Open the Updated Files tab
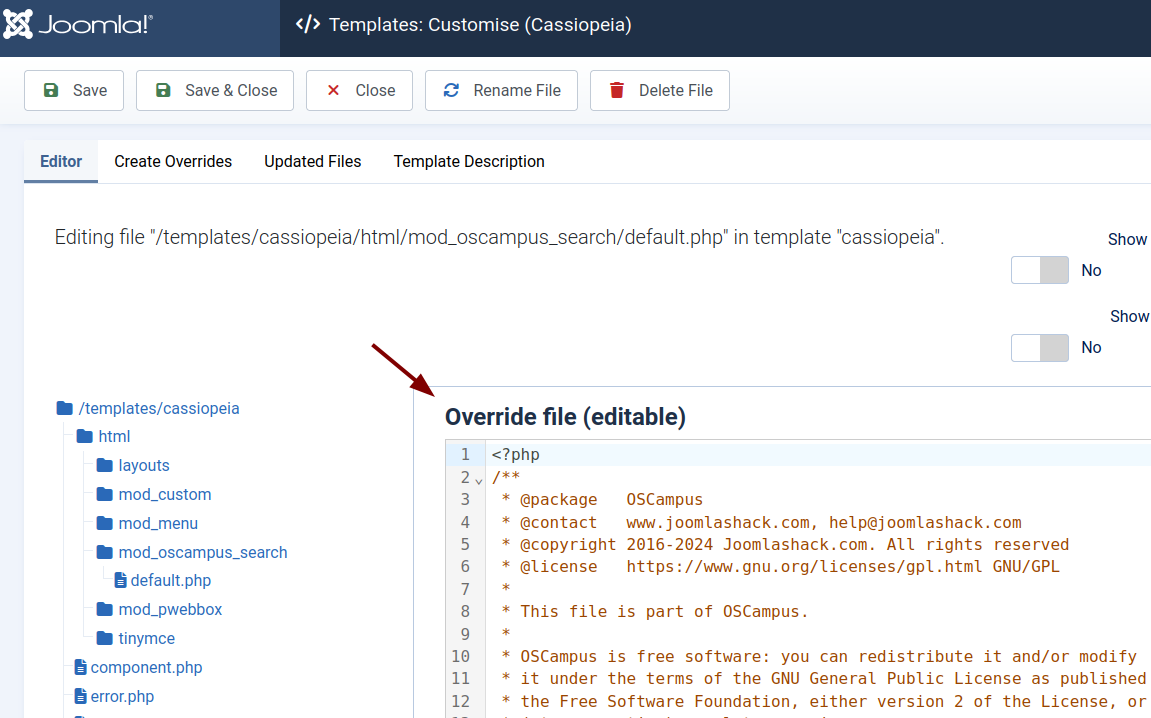 tap(313, 162)
